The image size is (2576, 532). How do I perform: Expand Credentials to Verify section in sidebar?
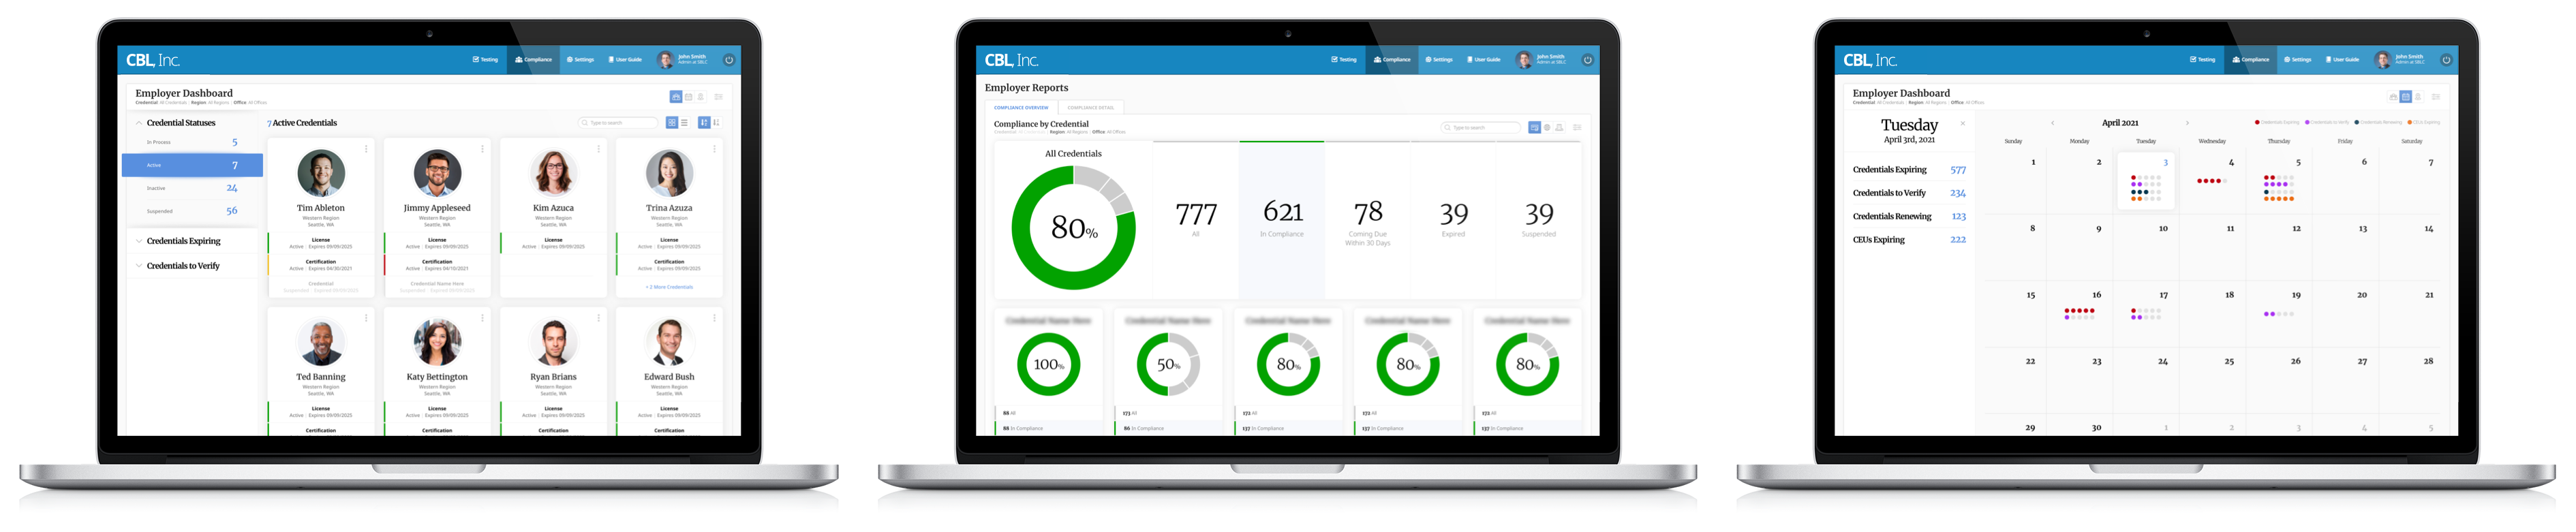pos(139,266)
